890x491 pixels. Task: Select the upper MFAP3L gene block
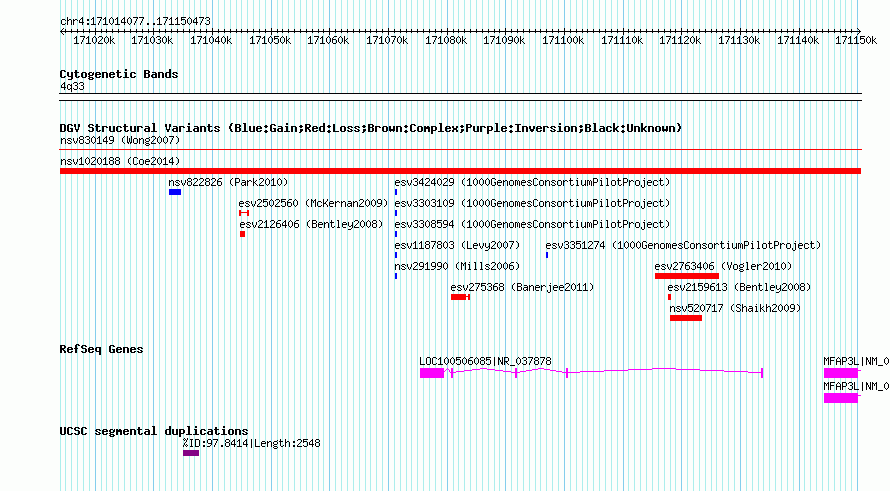(841, 373)
